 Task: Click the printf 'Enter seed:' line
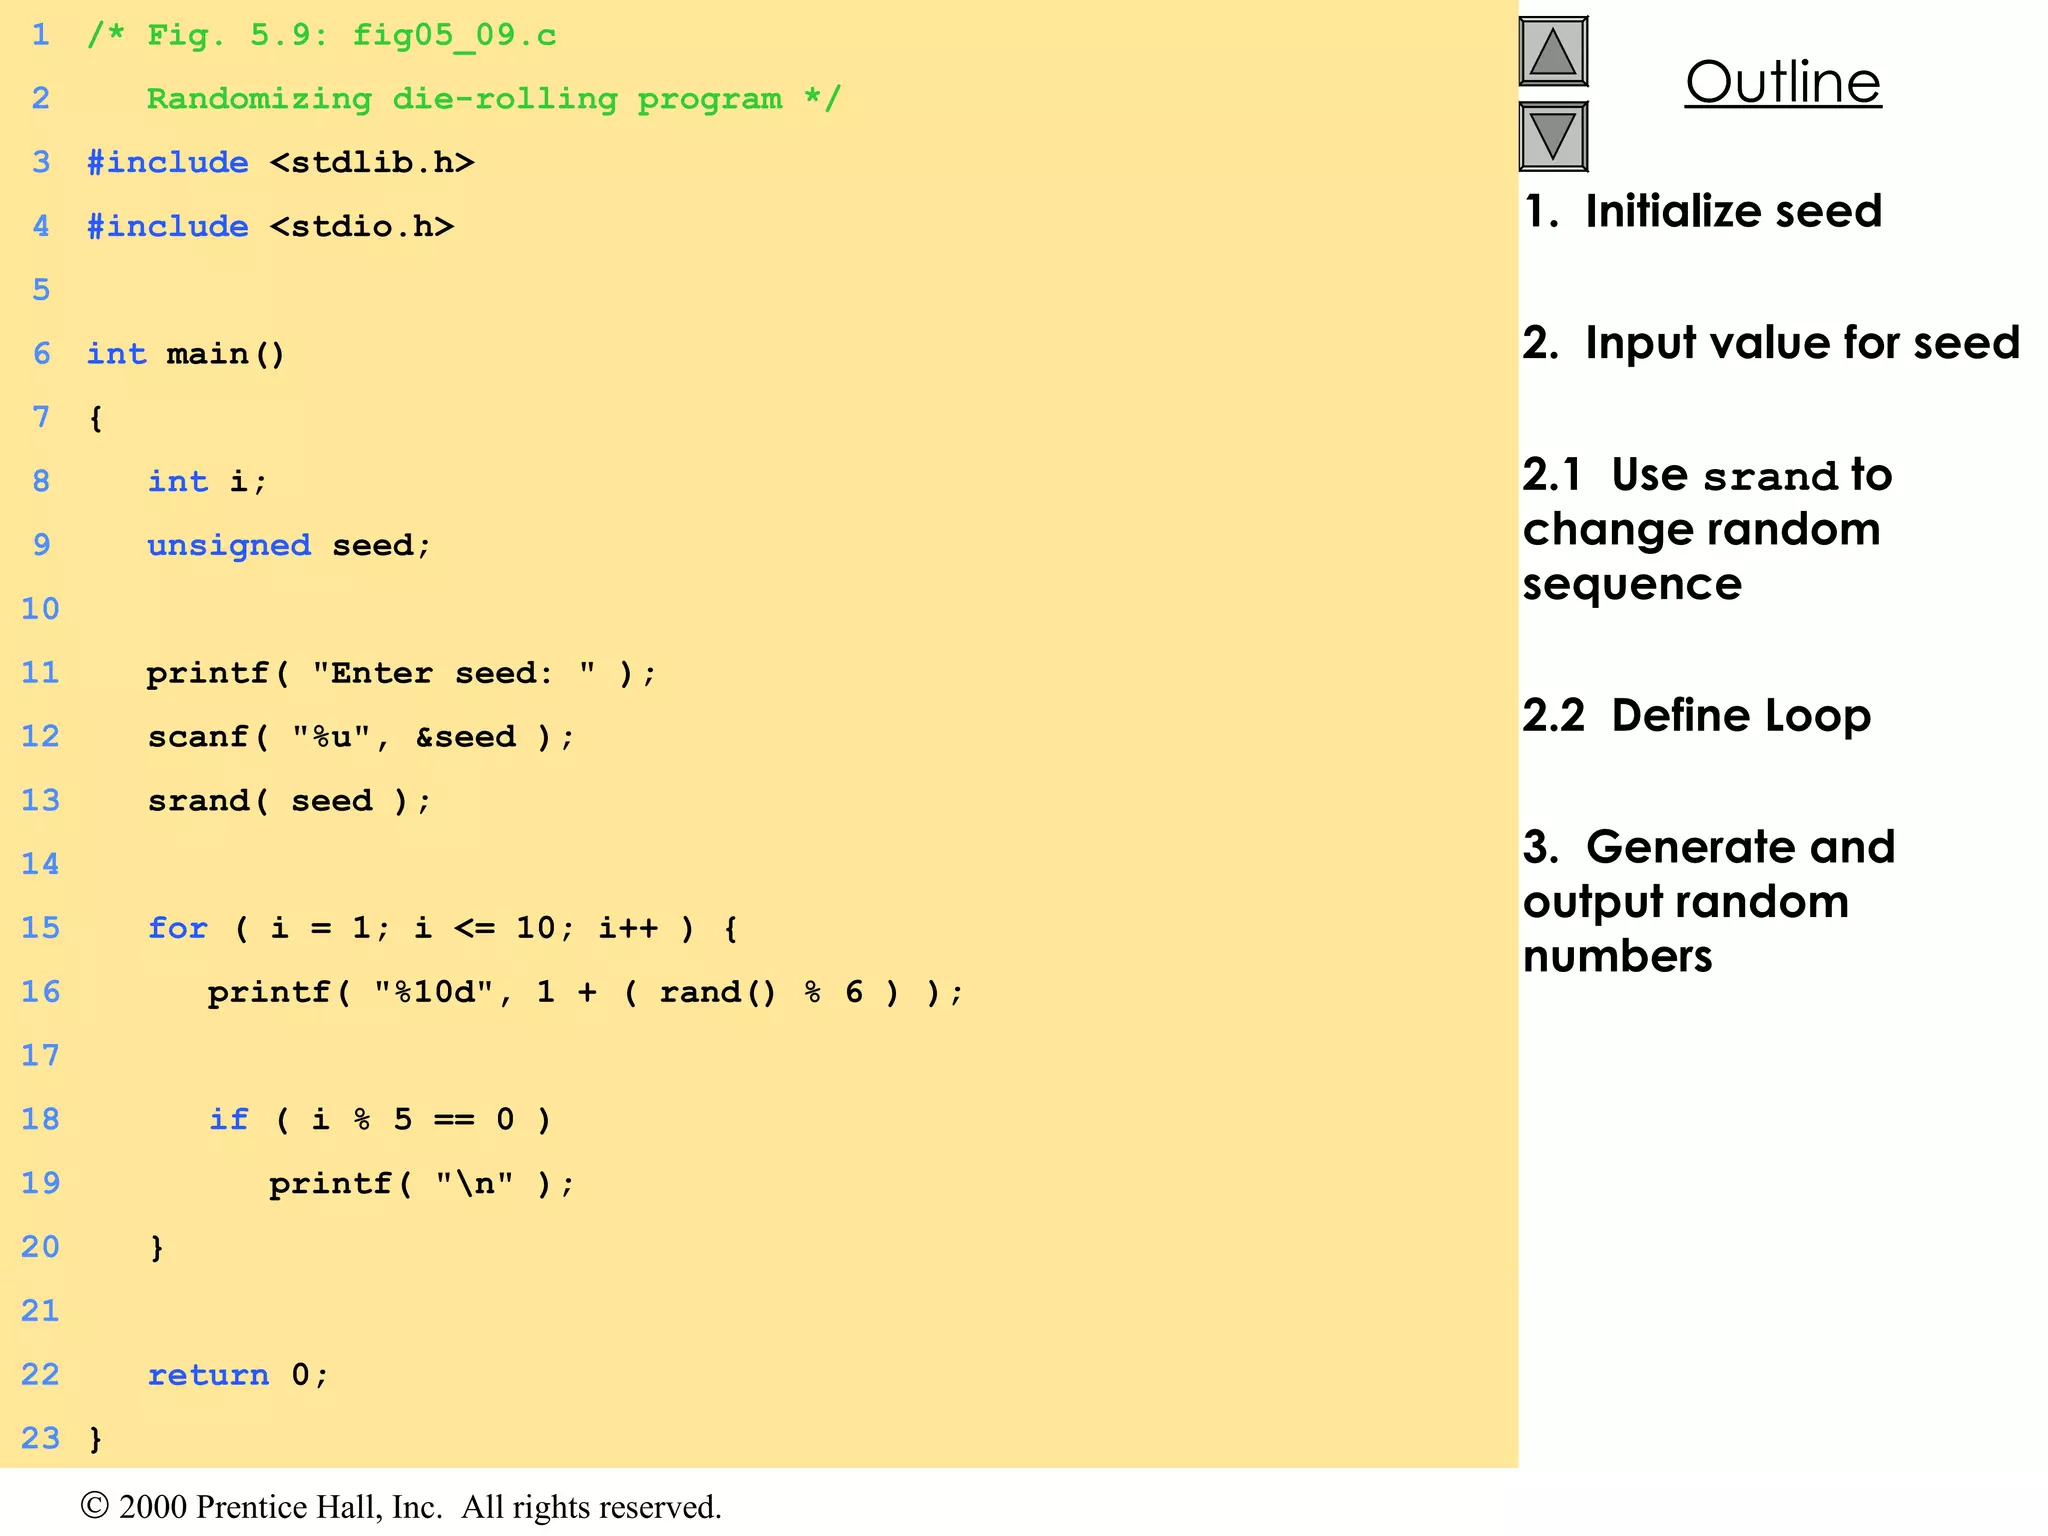[x=401, y=673]
